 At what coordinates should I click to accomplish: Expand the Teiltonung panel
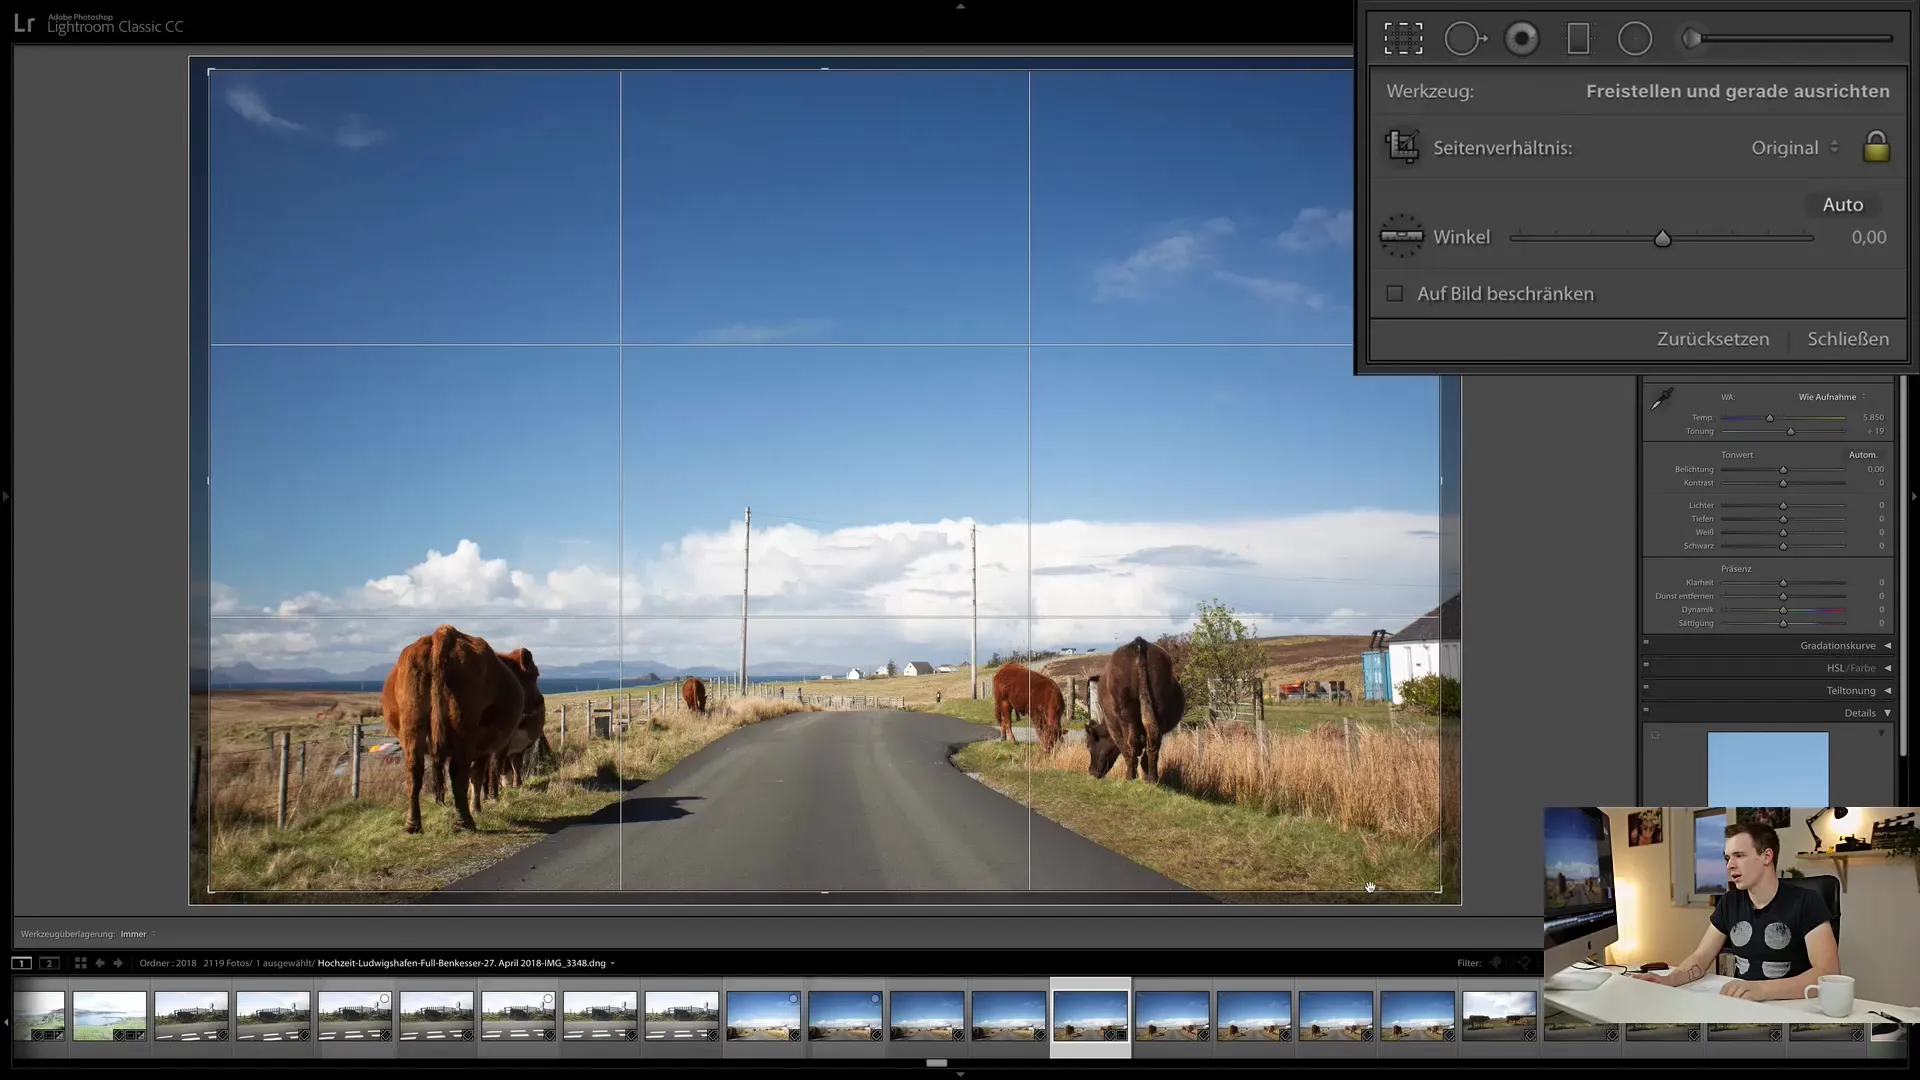click(1888, 691)
